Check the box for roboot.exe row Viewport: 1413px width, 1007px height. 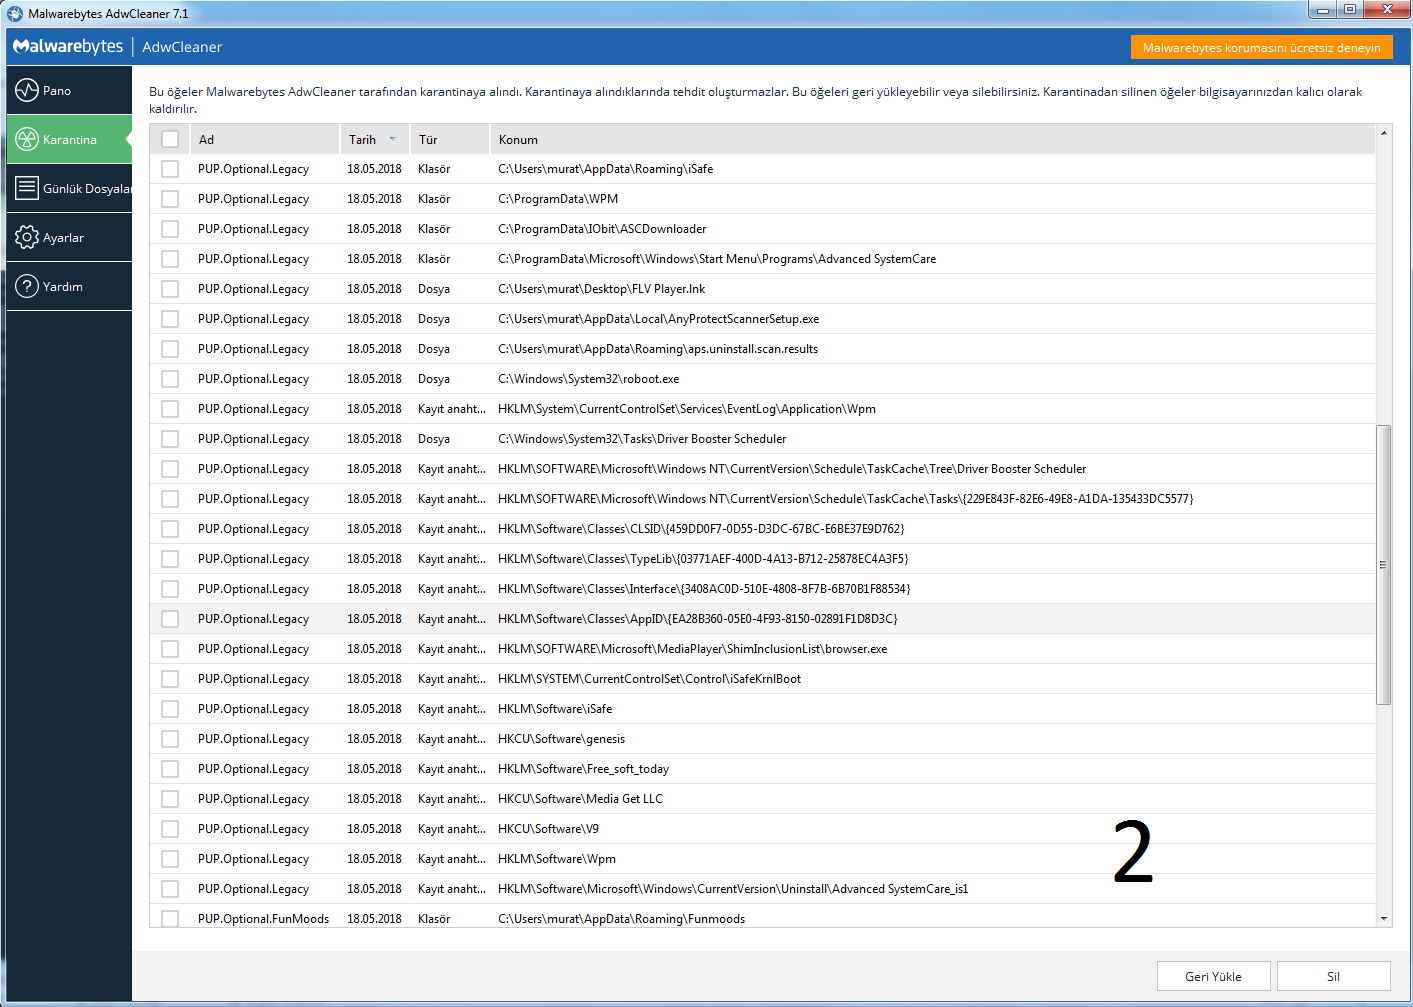pyautogui.click(x=170, y=379)
